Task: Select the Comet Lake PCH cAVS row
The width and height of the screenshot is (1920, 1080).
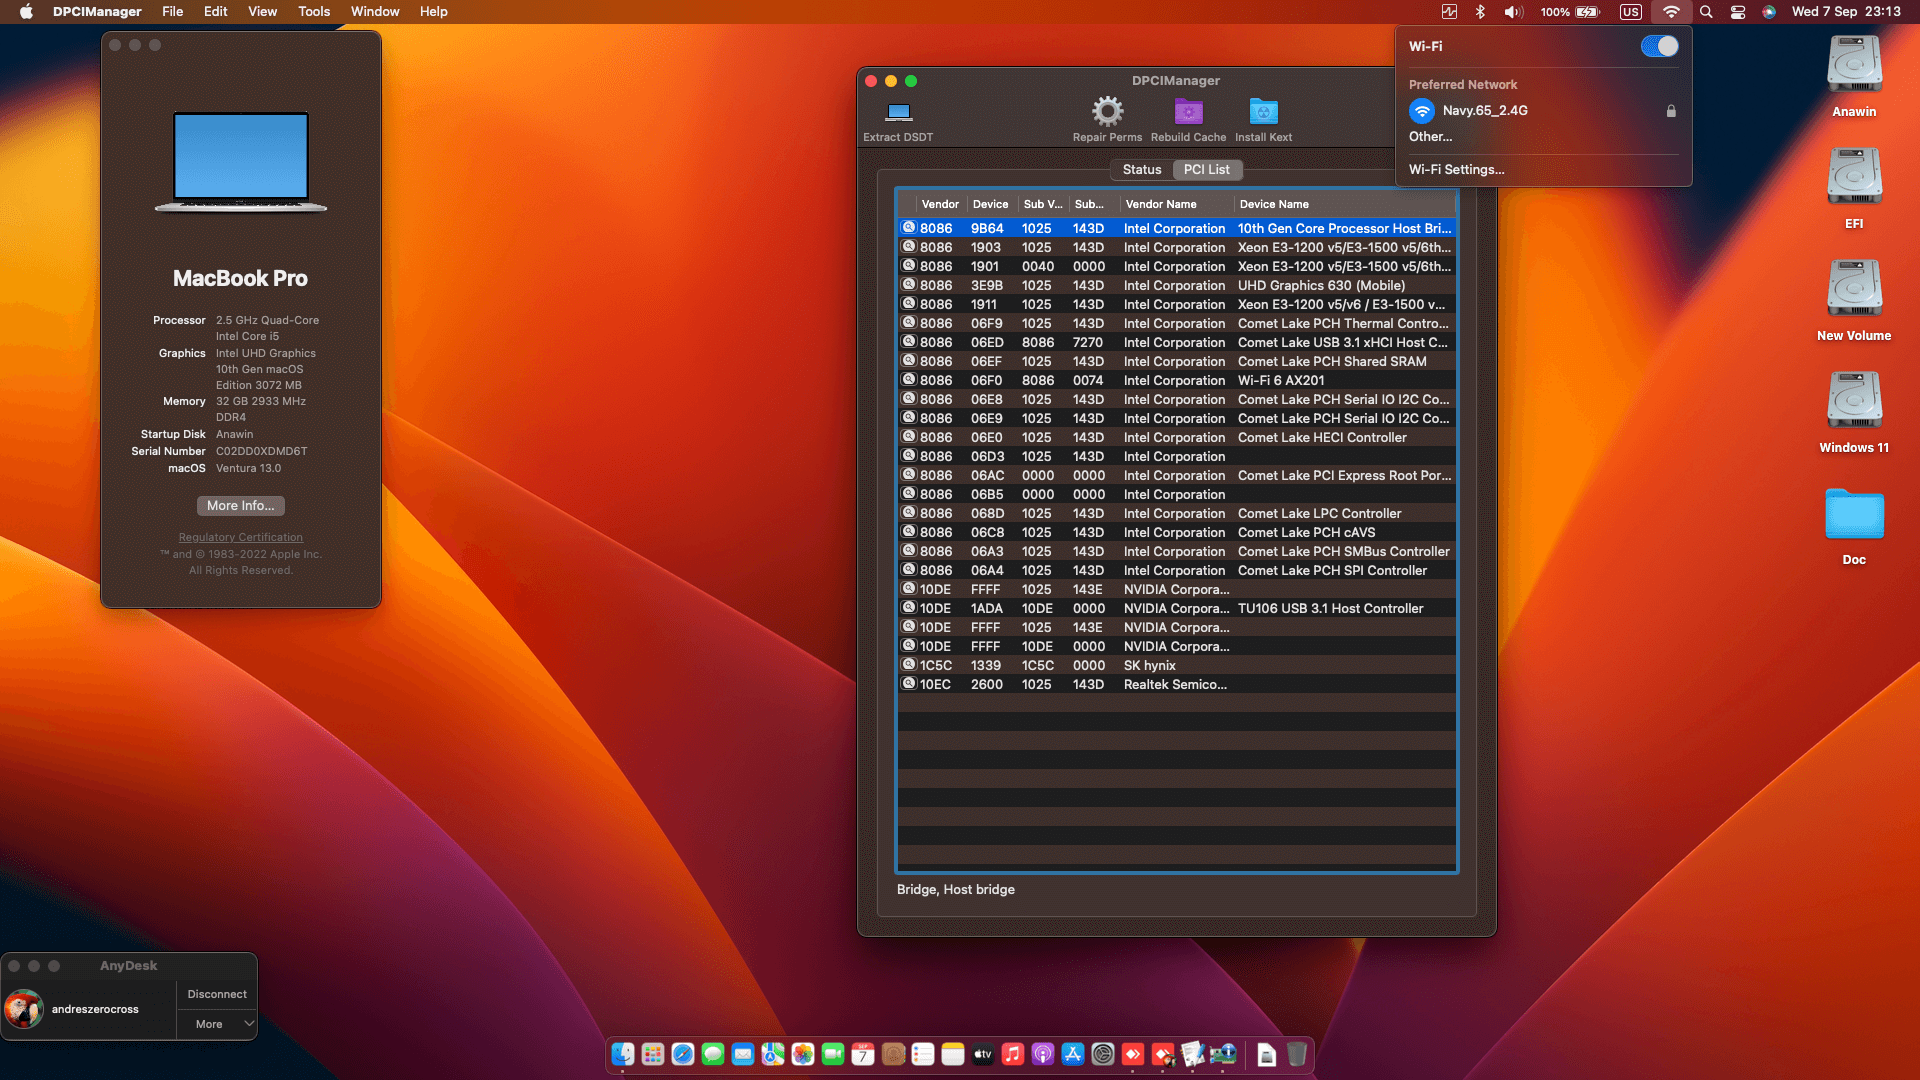Action: coord(1176,533)
